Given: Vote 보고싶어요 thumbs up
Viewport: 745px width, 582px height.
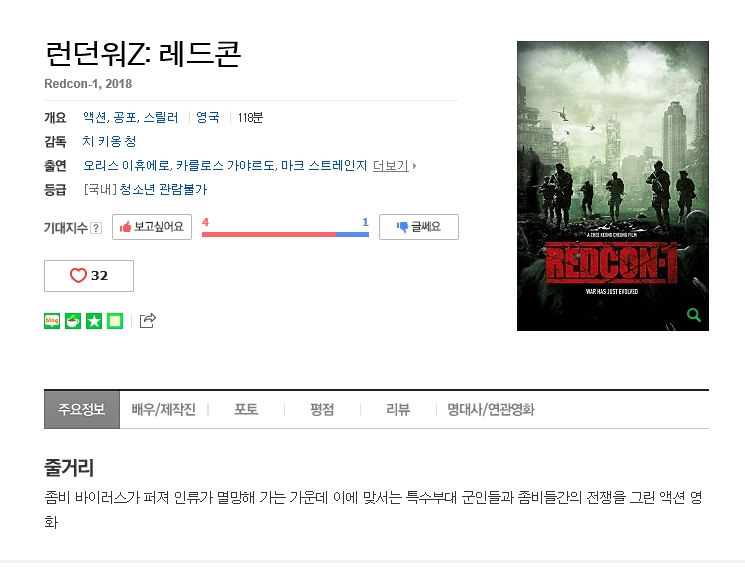Looking at the screenshot, I should coord(152,227).
